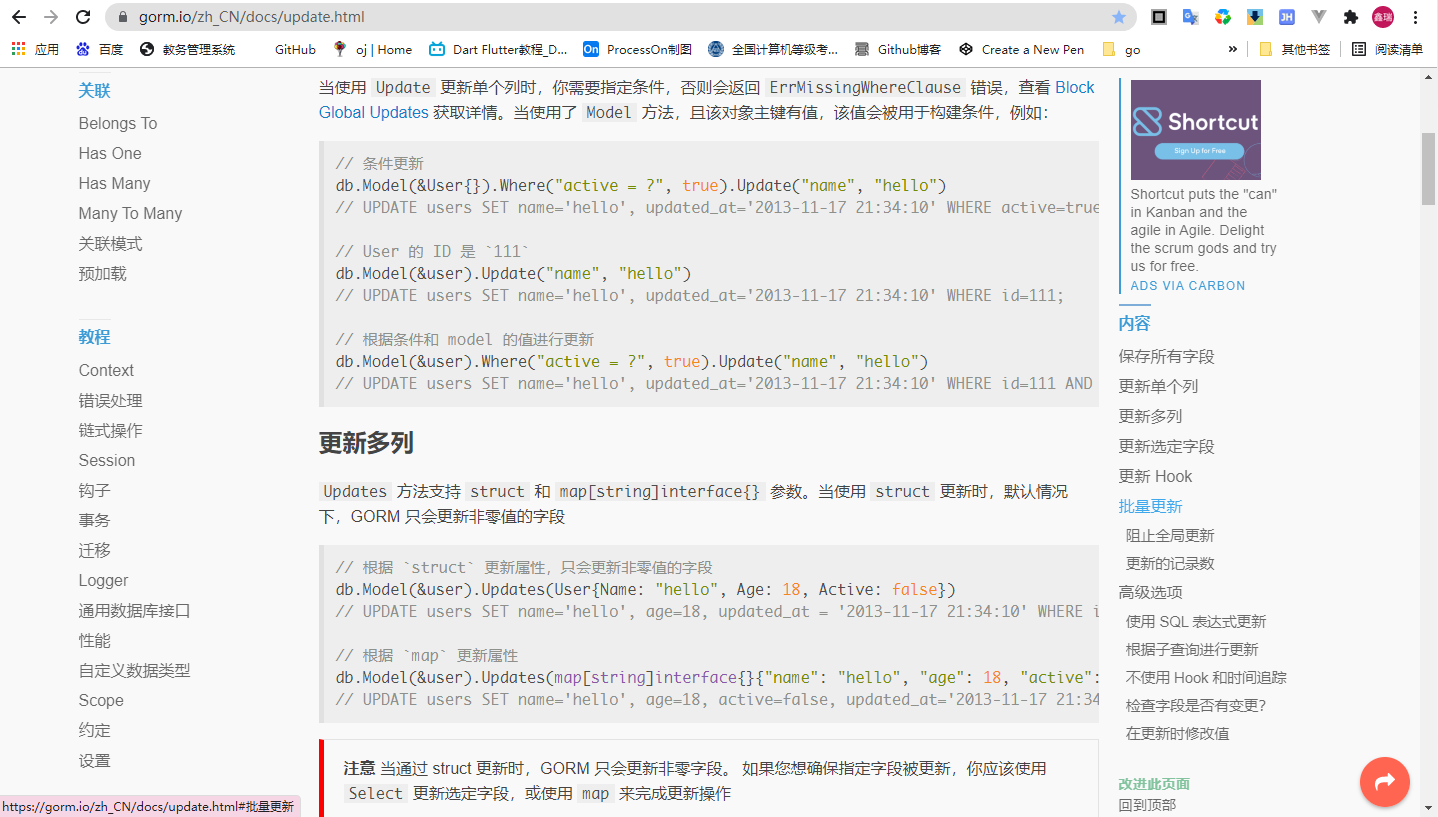Image resolution: width=1438 pixels, height=817 pixels.
Task: View site security lock info
Action: pos(124,17)
